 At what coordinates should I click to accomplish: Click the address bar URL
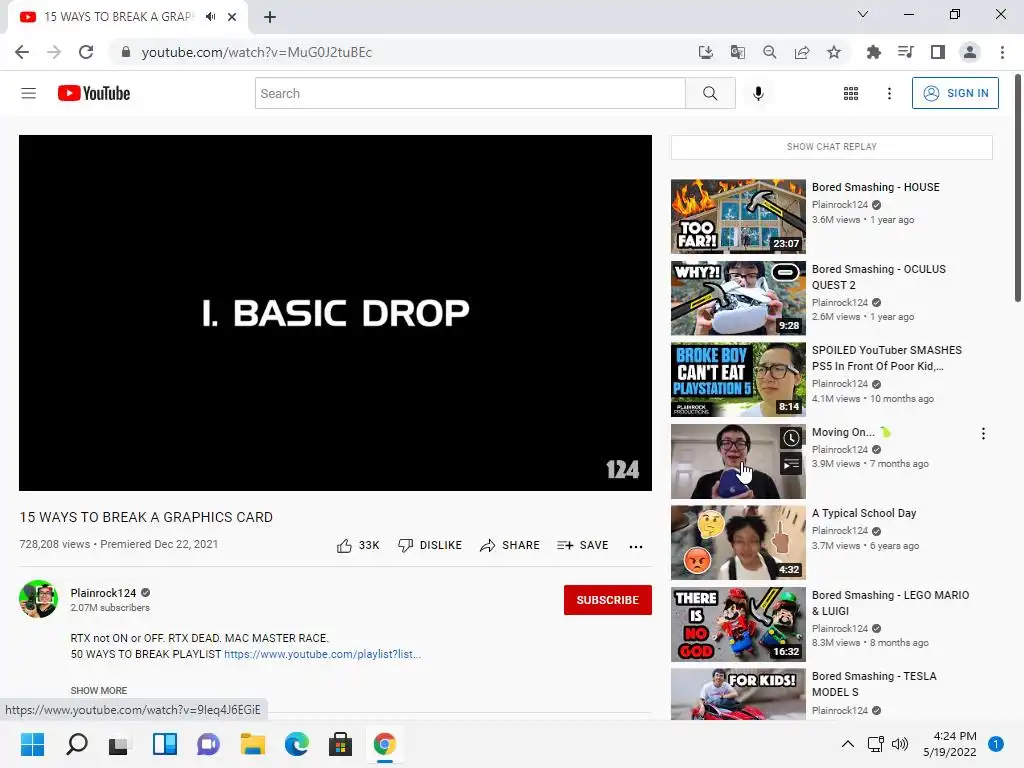click(257, 52)
